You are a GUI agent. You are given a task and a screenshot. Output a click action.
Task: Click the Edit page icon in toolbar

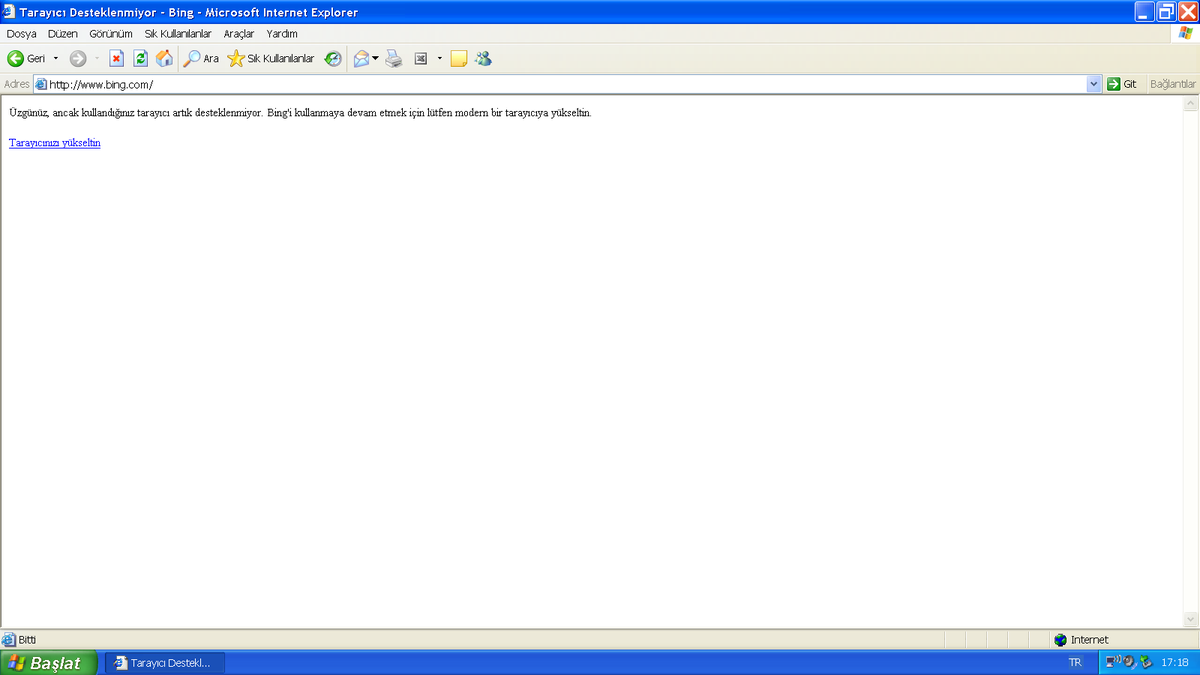(x=421, y=58)
